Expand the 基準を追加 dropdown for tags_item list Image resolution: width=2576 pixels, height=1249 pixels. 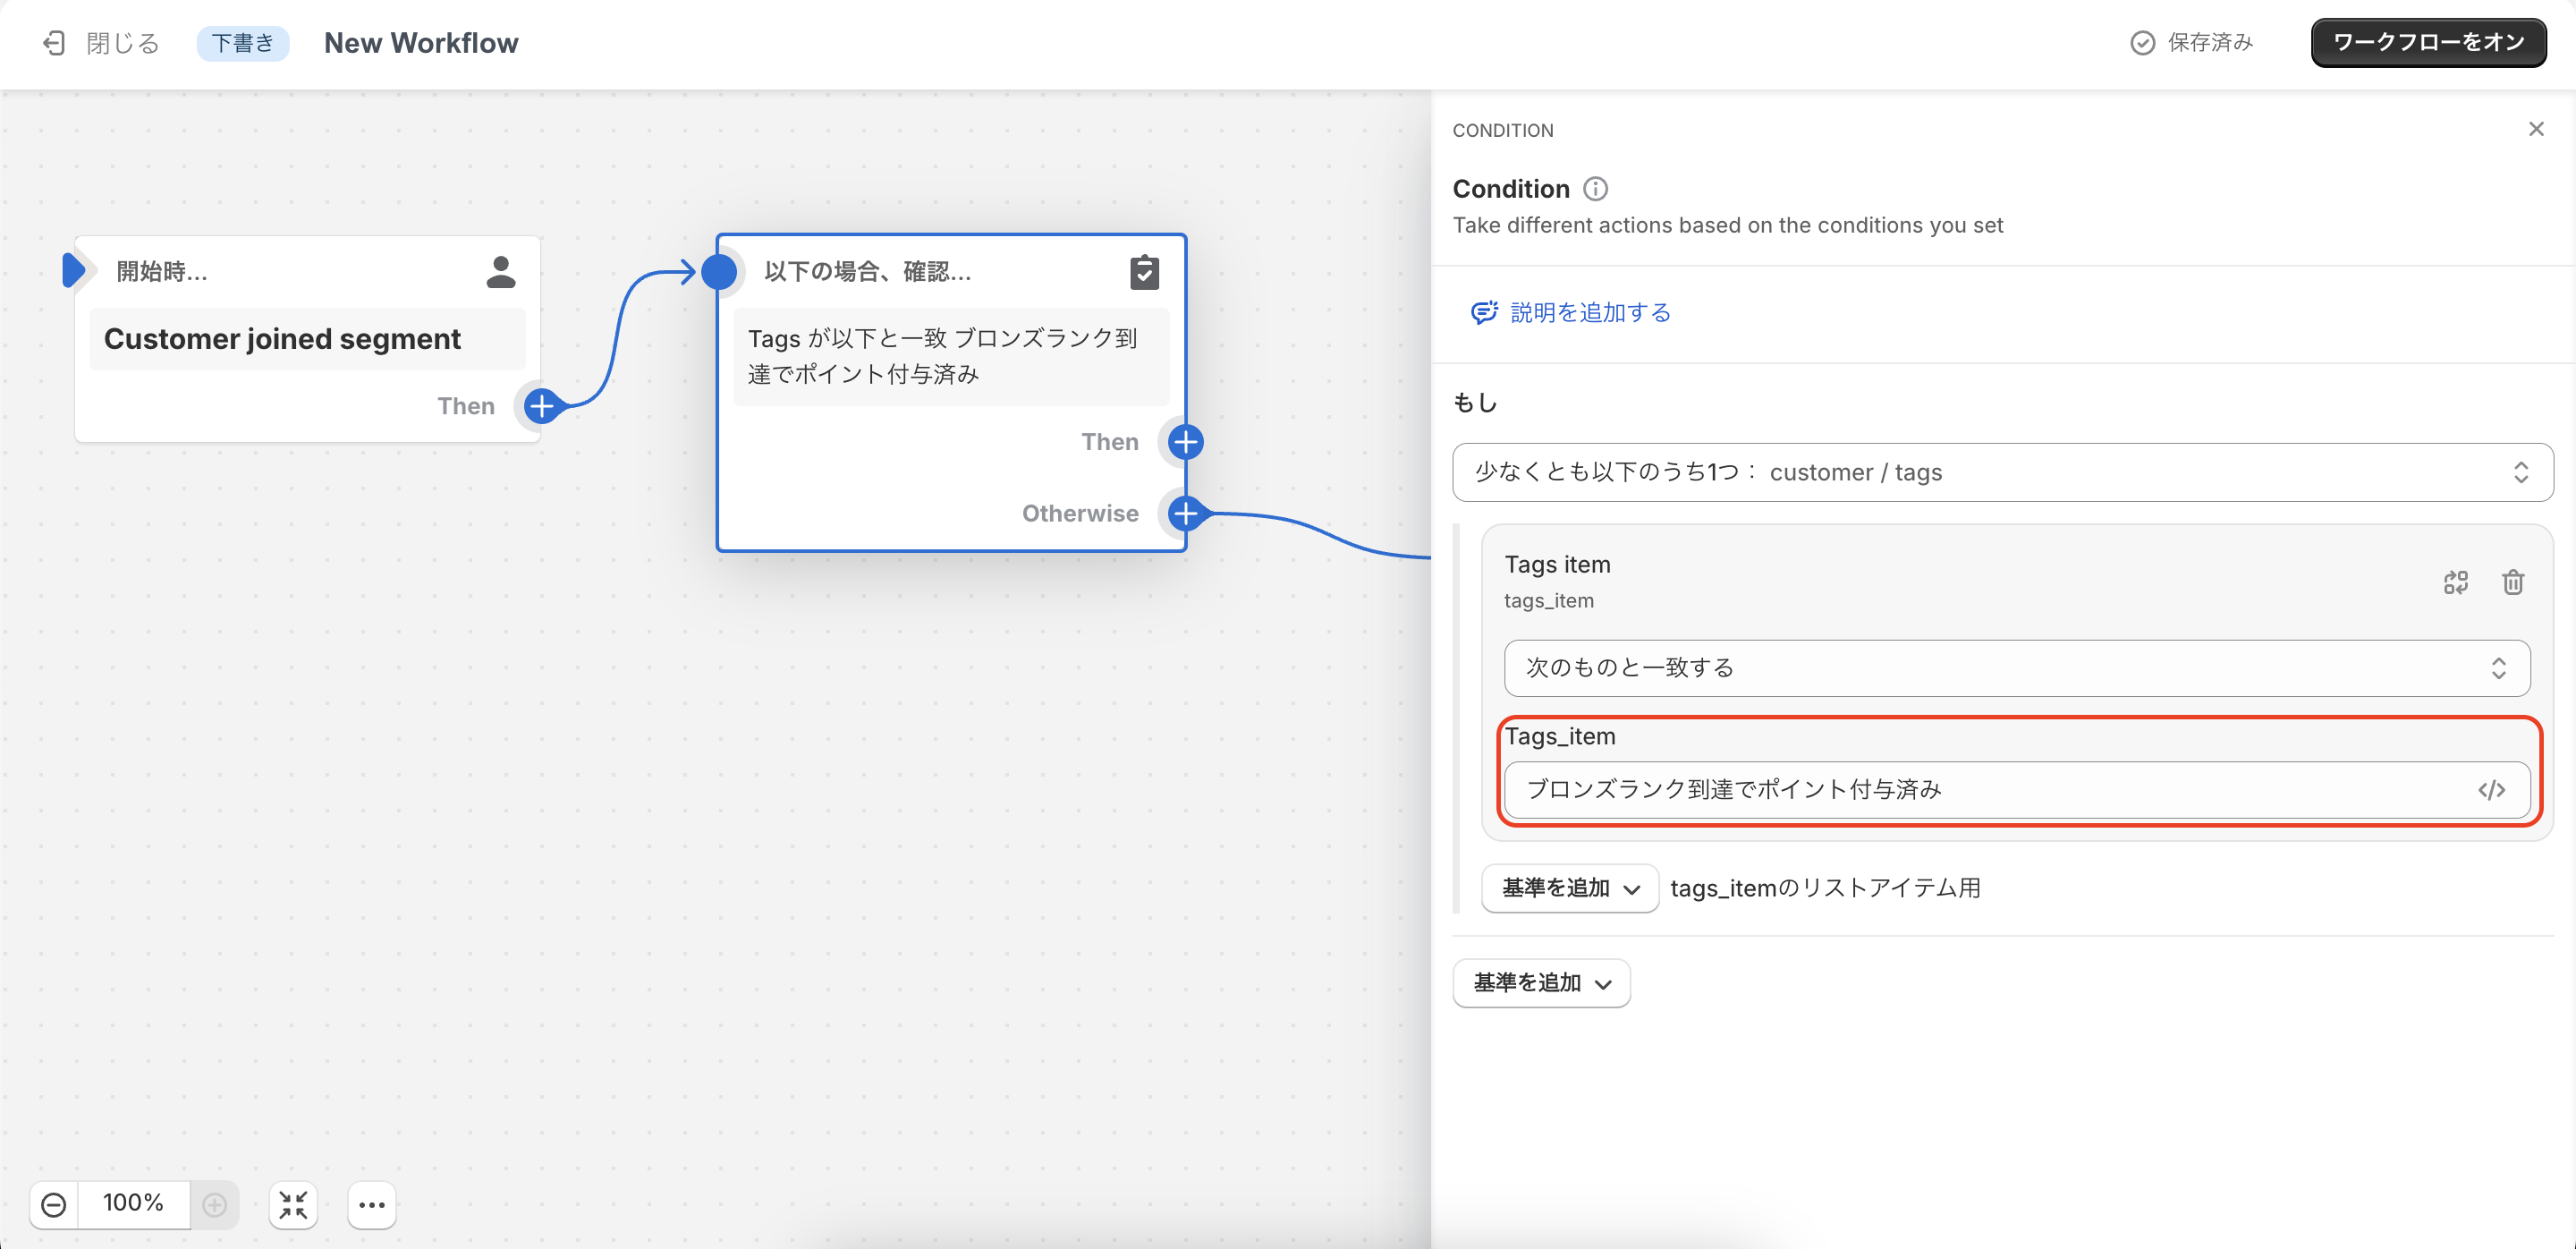[1569, 888]
